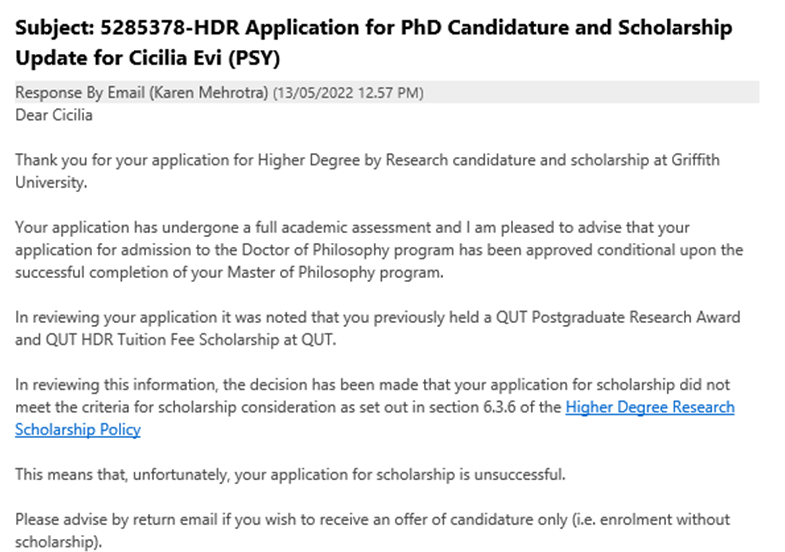
Task: Click the 'Response By Email' header bar
Action: (386, 93)
